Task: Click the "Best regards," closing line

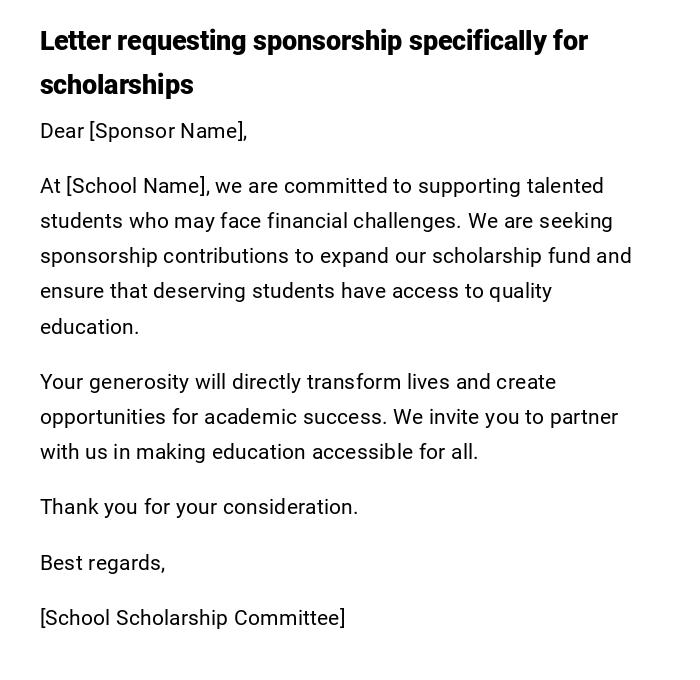Action: (102, 563)
